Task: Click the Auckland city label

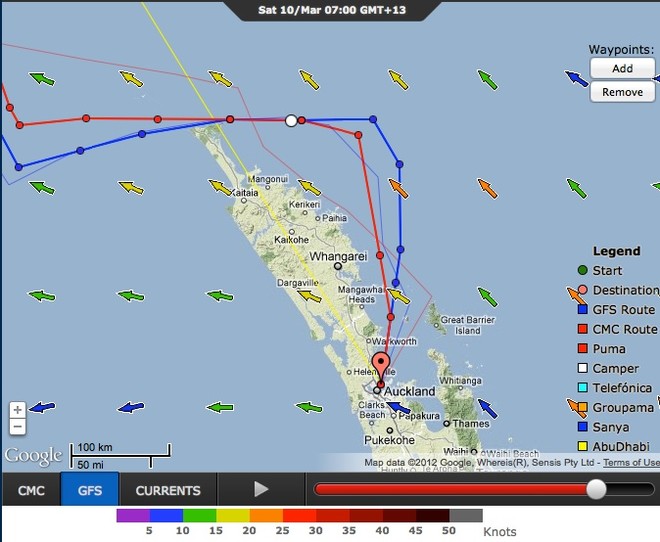Action: [410, 391]
